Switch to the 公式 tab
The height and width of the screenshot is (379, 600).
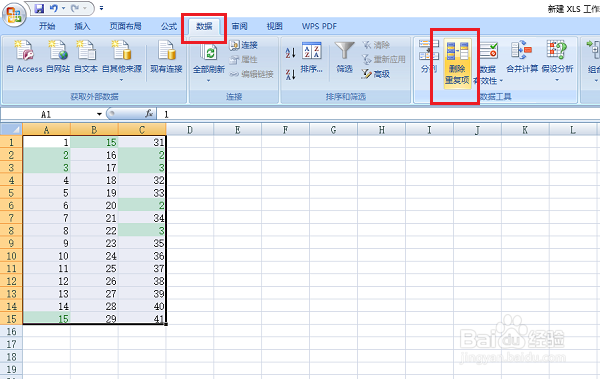[169, 26]
